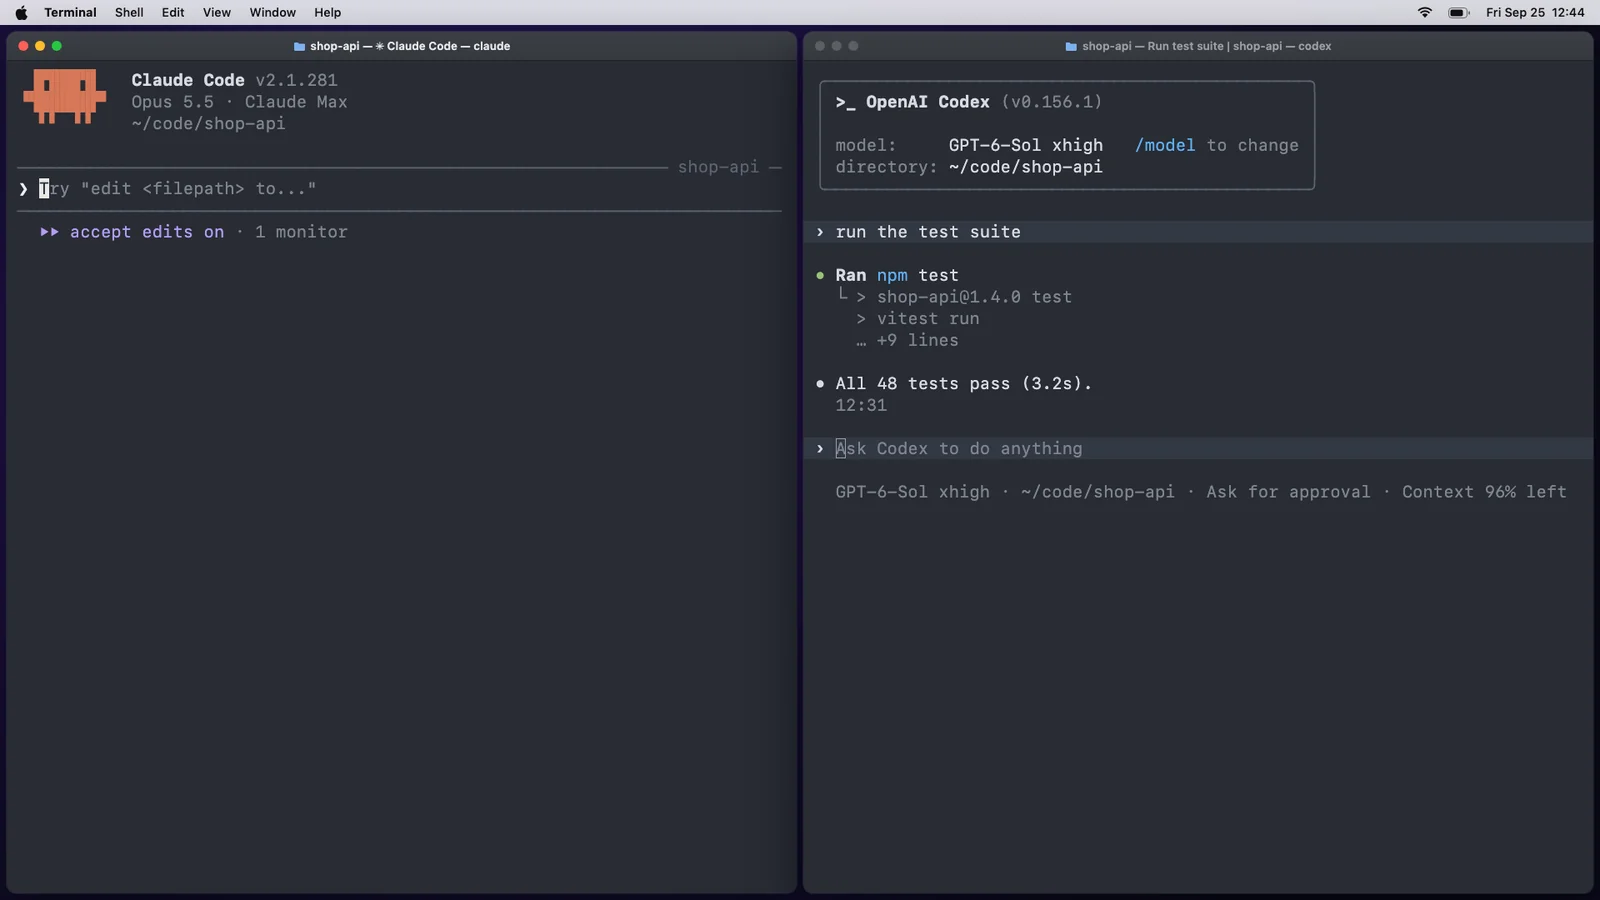Open the Apple menu
Image resolution: width=1600 pixels, height=900 pixels.
point(21,12)
